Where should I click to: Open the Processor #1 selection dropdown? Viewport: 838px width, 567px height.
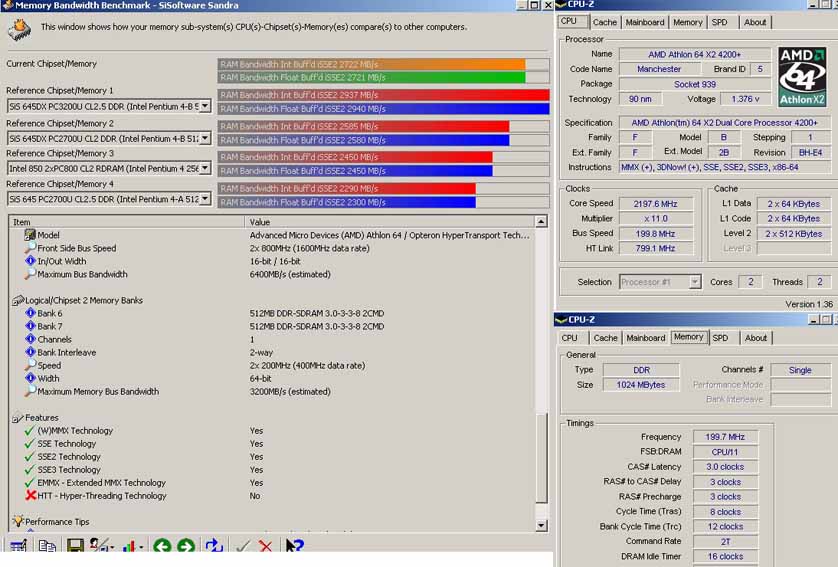pyautogui.click(x=694, y=282)
